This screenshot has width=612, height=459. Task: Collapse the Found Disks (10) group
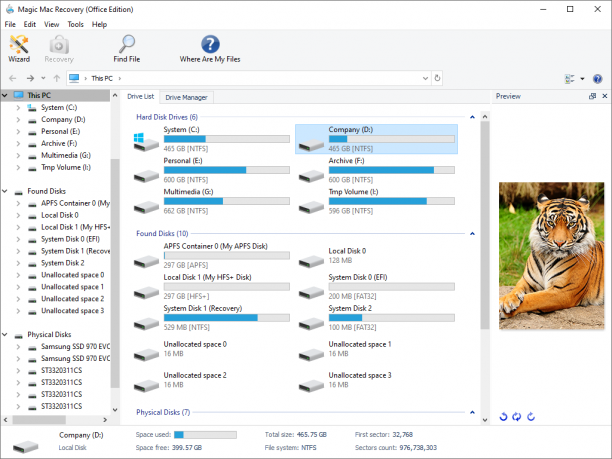tap(472, 233)
